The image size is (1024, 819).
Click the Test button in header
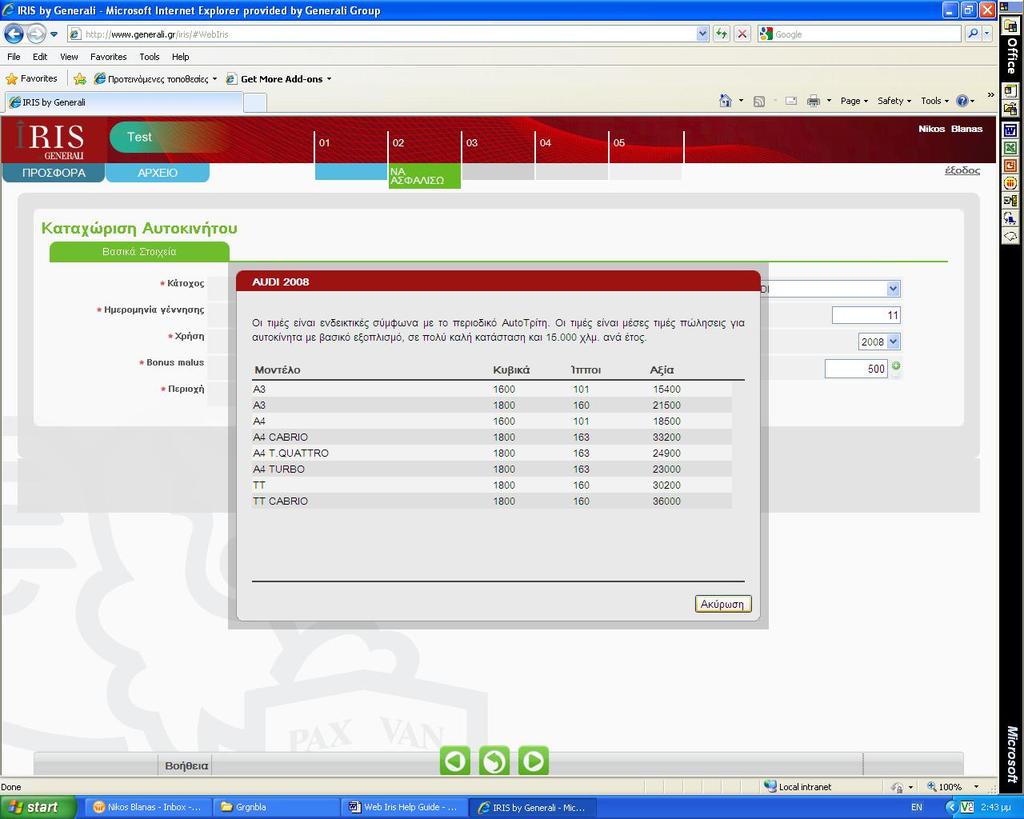(x=139, y=137)
